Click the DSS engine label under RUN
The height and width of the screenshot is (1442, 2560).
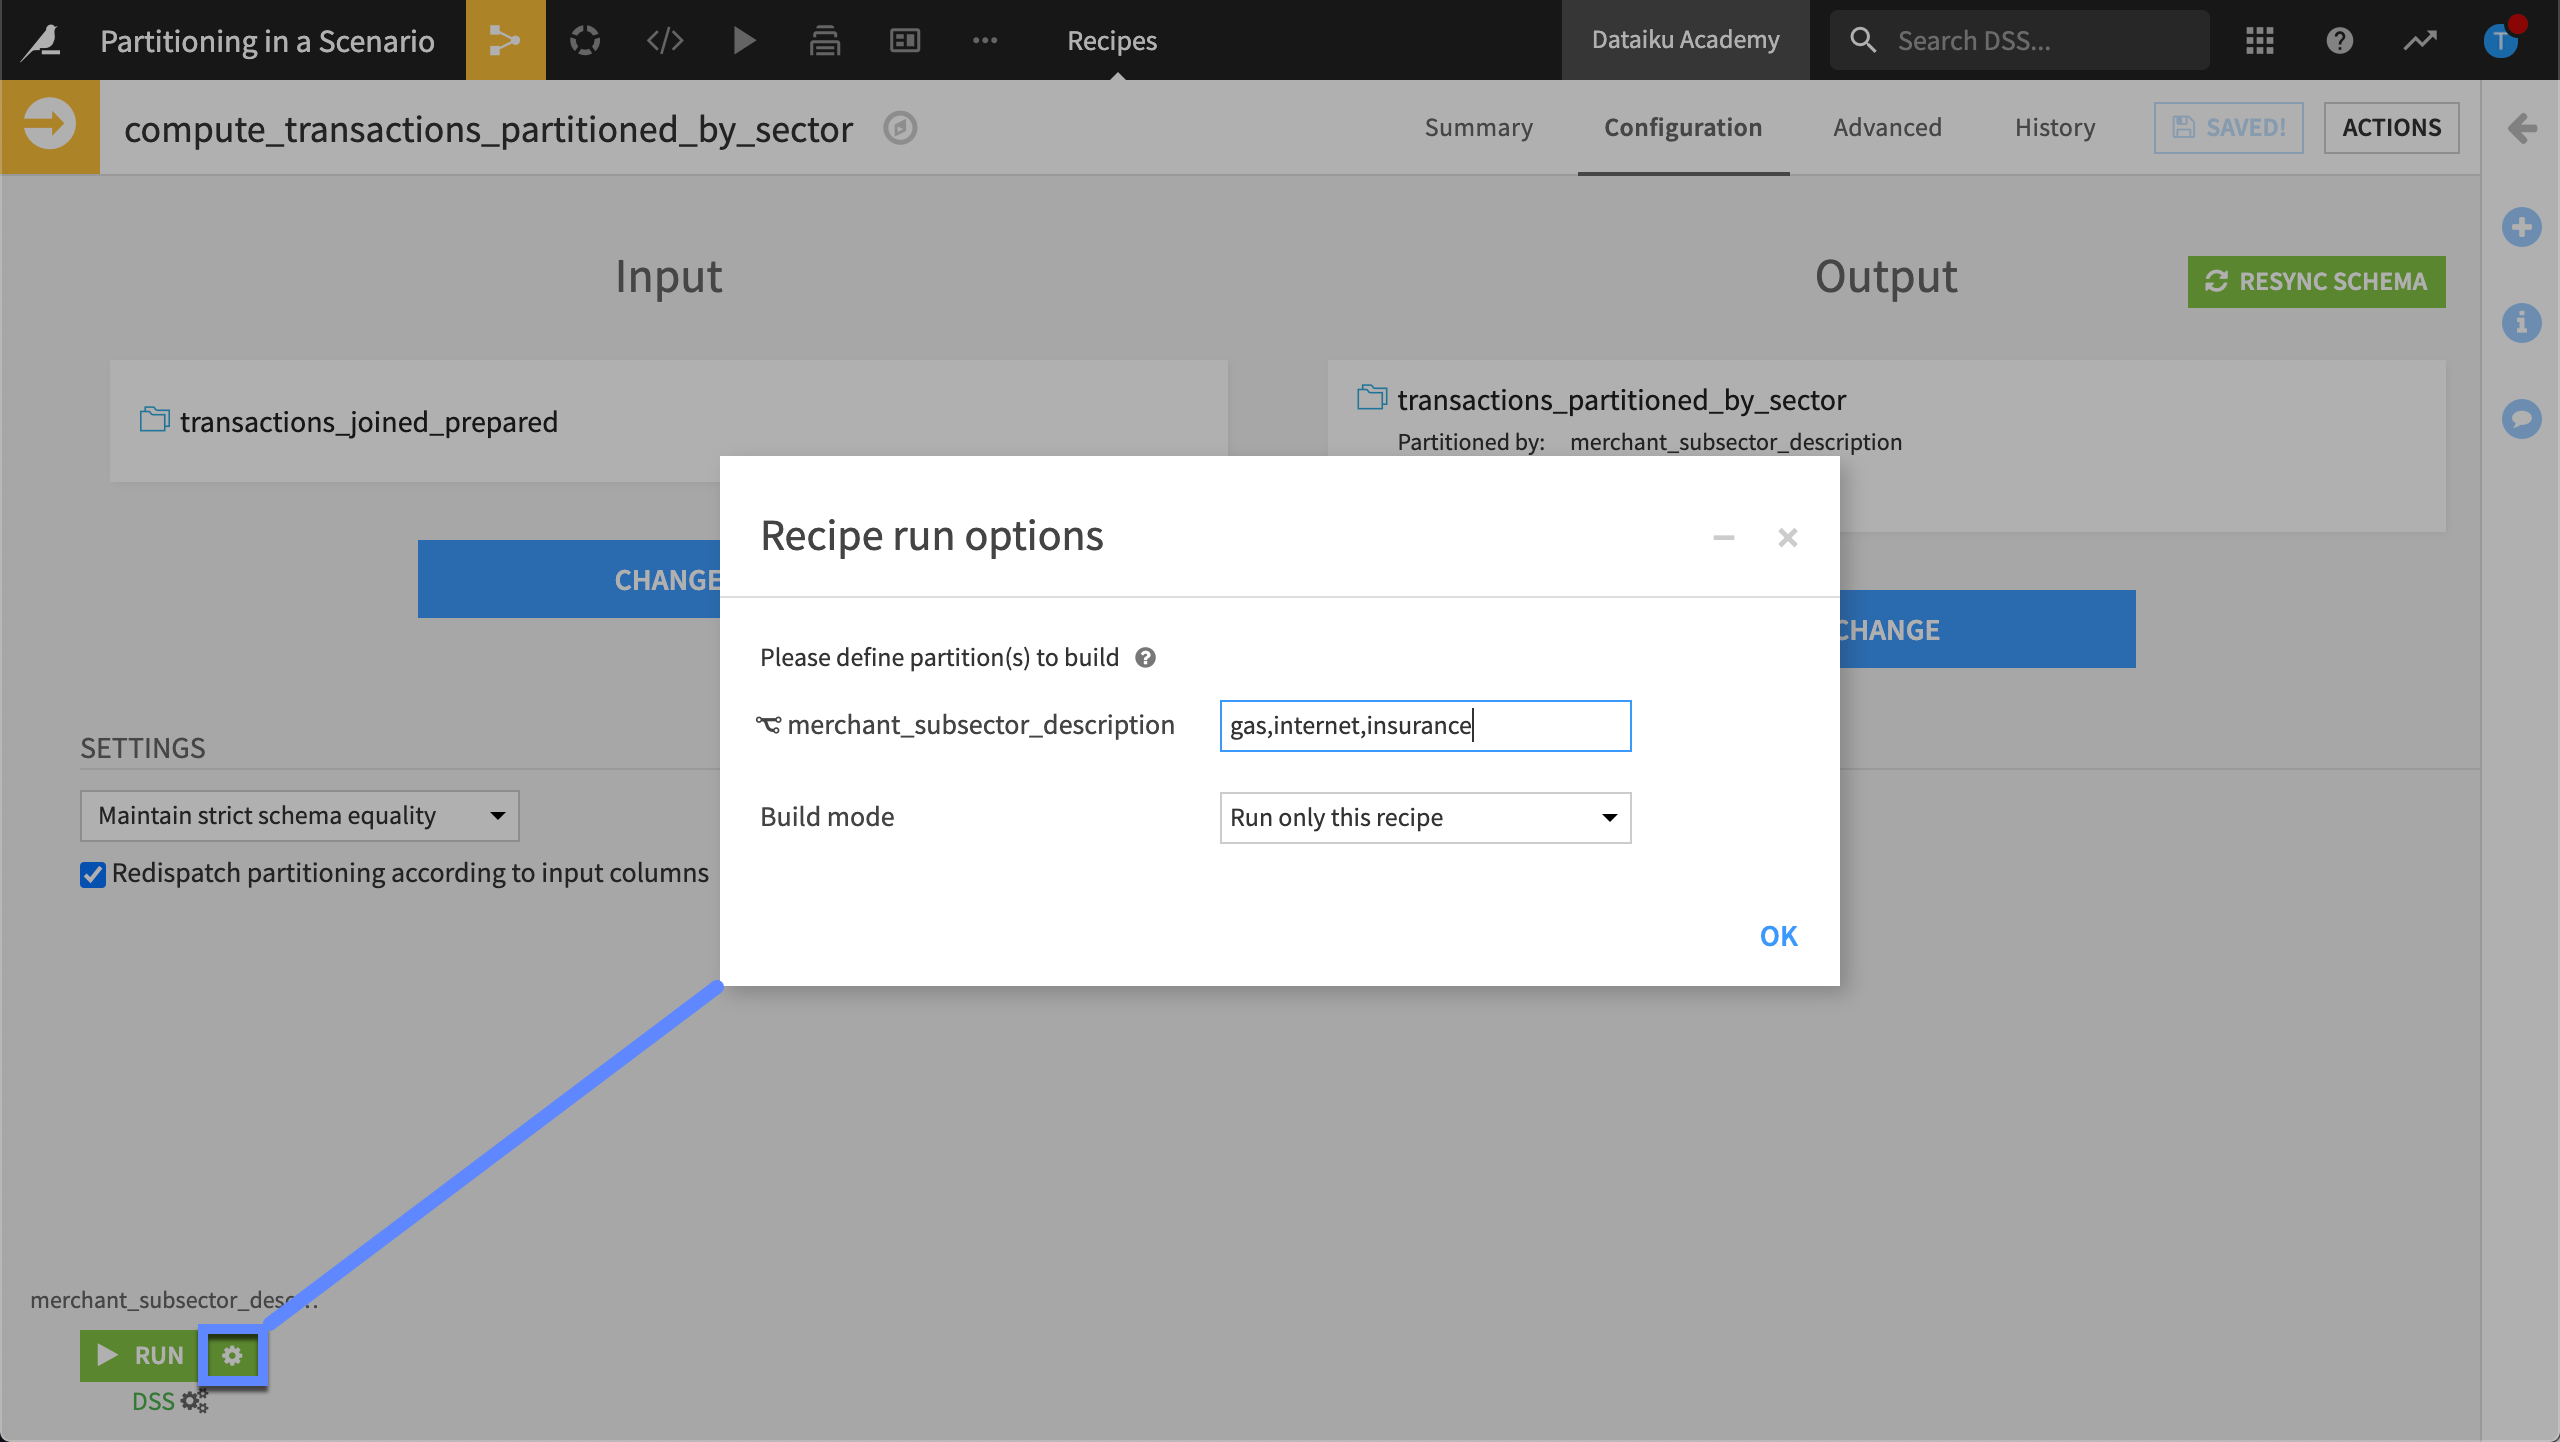(153, 1401)
